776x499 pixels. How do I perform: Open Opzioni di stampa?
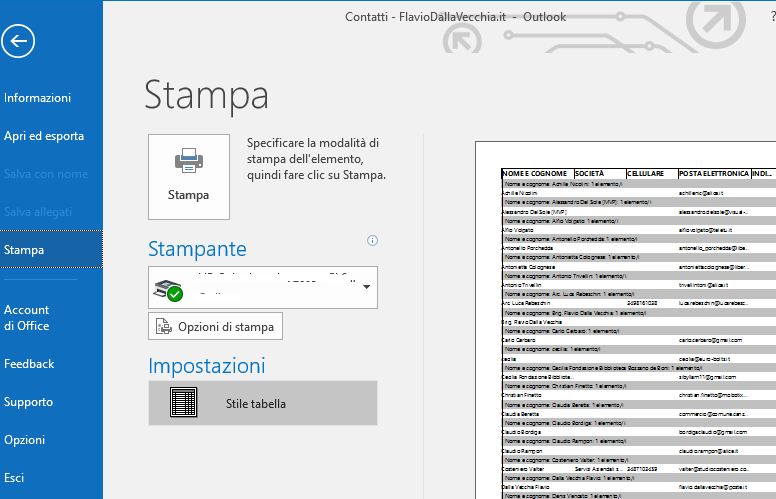click(215, 326)
